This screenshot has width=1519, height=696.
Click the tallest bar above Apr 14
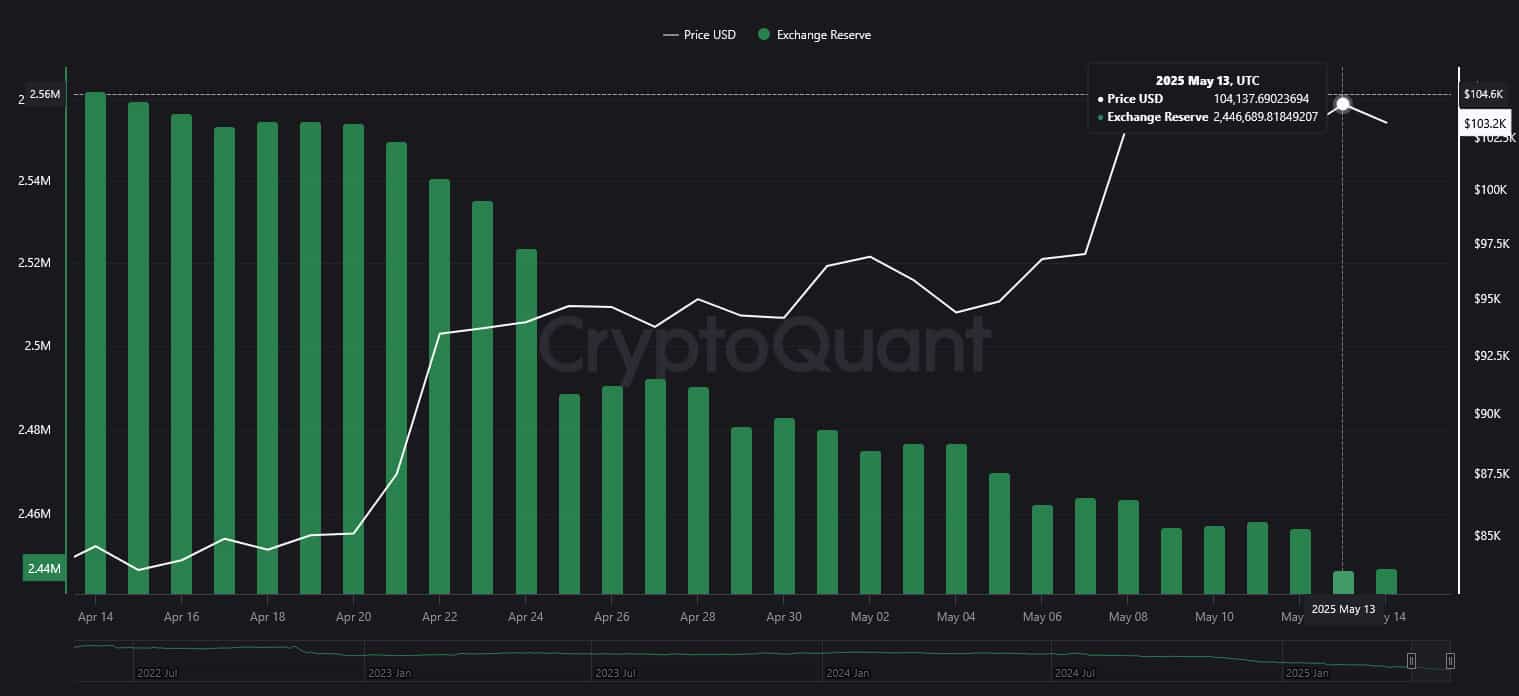tap(95, 343)
